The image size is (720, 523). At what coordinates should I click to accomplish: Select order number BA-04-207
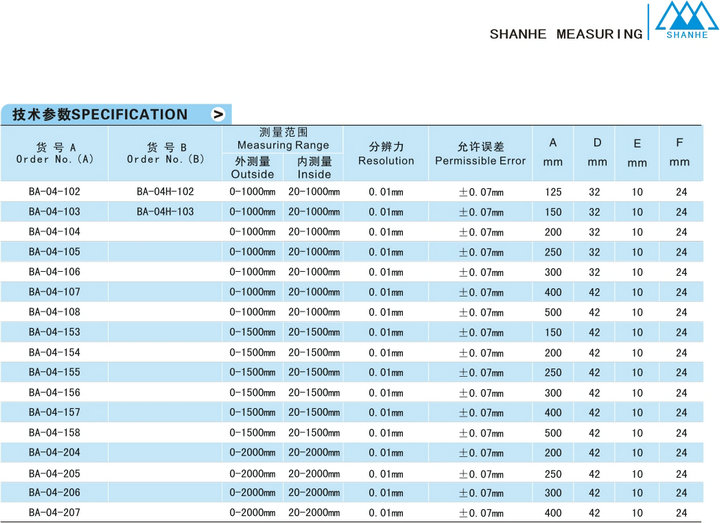point(54,512)
